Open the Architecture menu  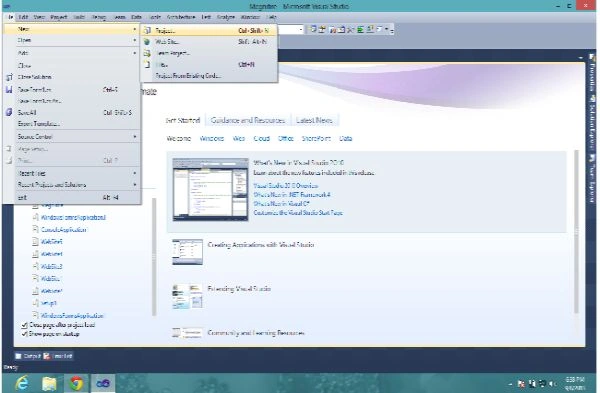pos(181,17)
